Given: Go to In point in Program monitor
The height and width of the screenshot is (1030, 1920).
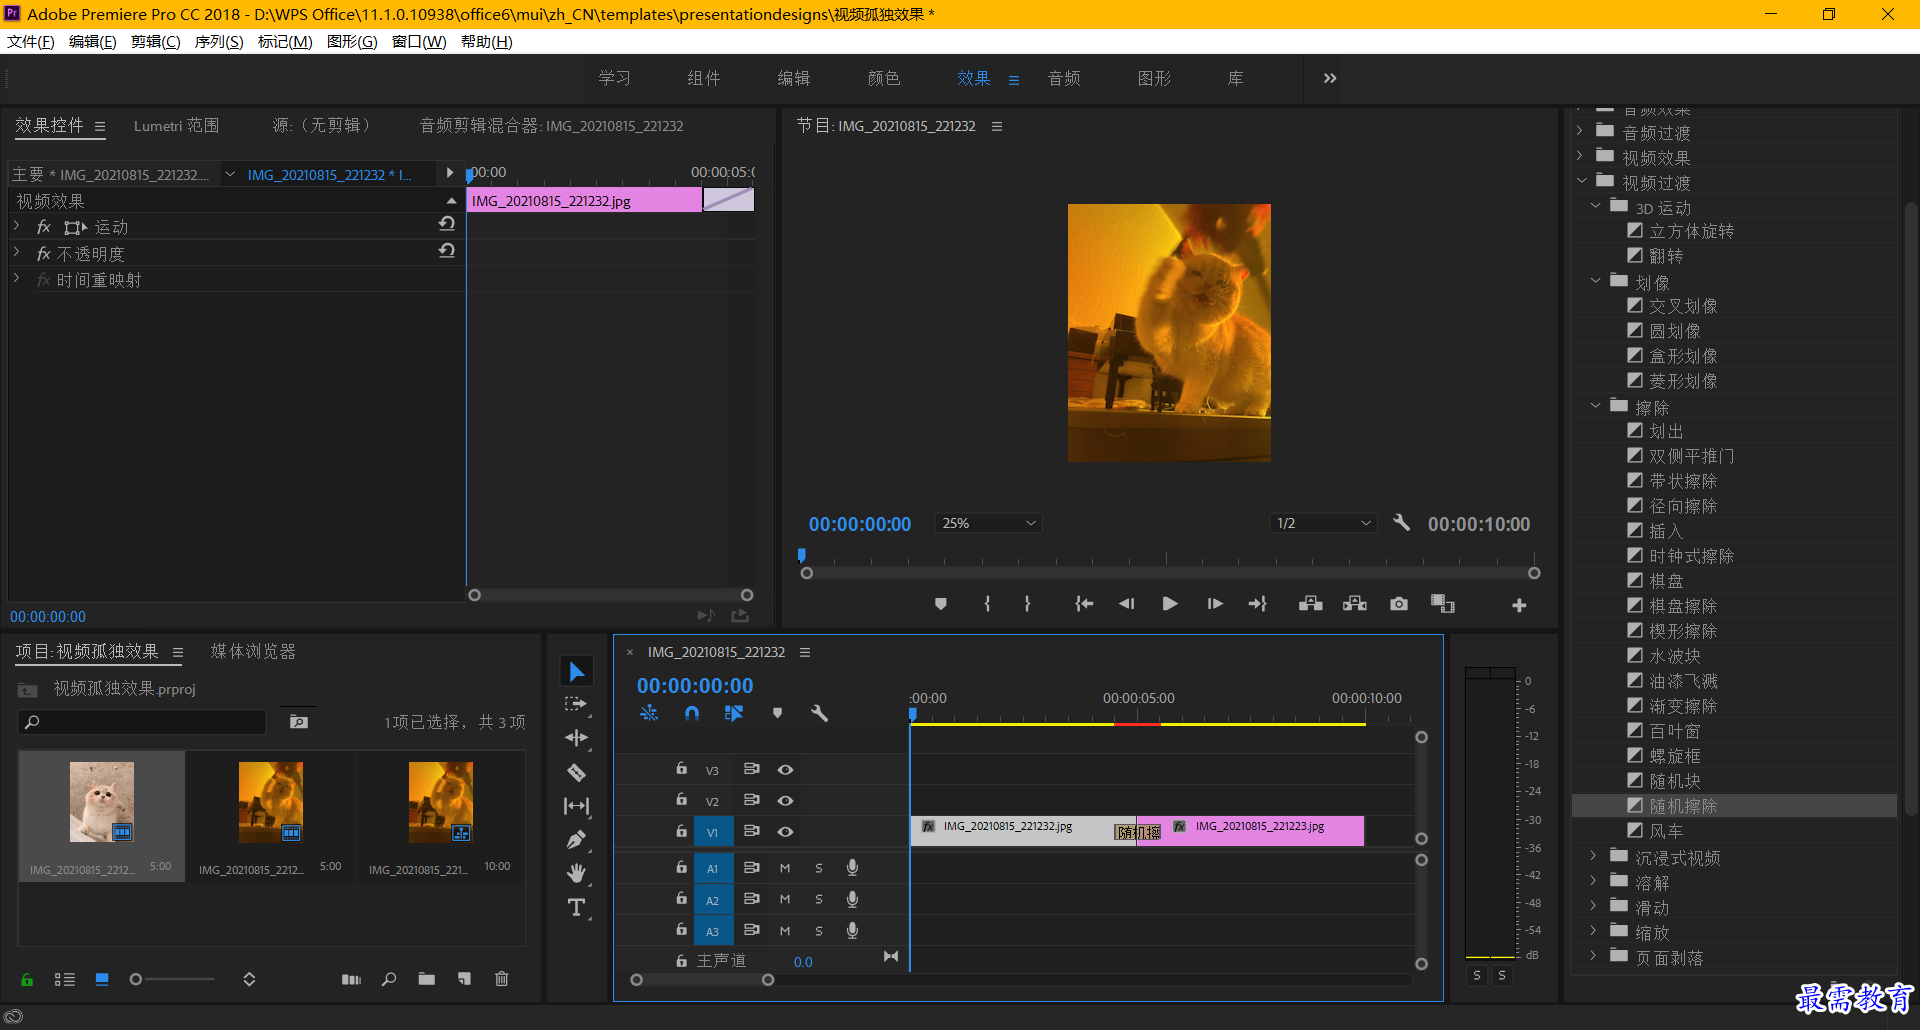Looking at the screenshot, I should click(1083, 604).
